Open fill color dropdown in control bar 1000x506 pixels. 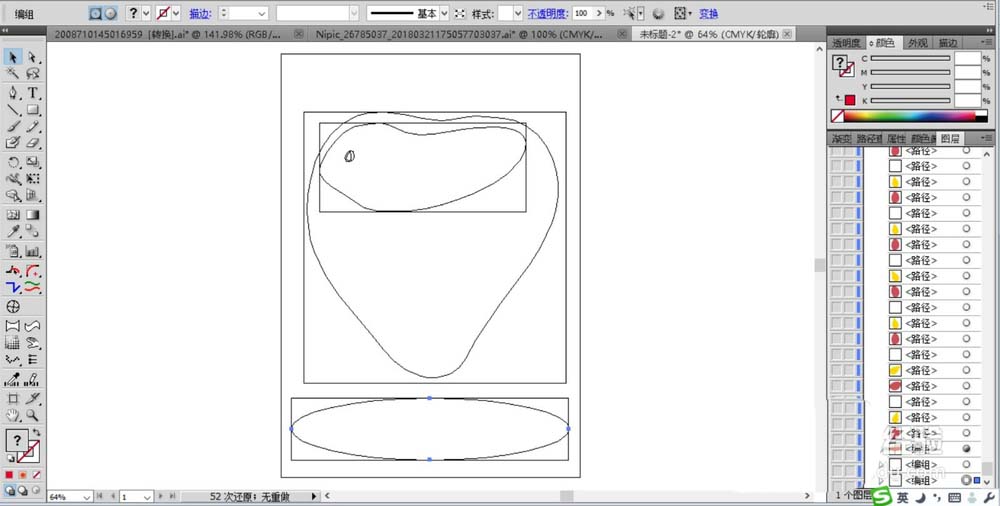146,13
